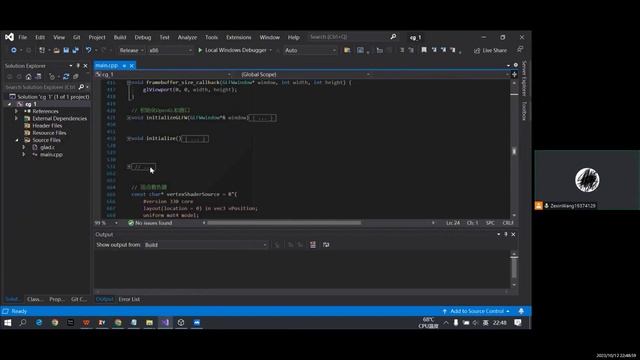Open the Extensions menu

pos(239,37)
